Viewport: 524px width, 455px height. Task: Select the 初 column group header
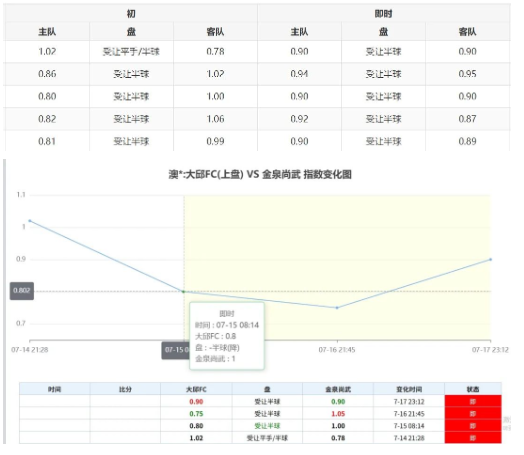[131, 14]
